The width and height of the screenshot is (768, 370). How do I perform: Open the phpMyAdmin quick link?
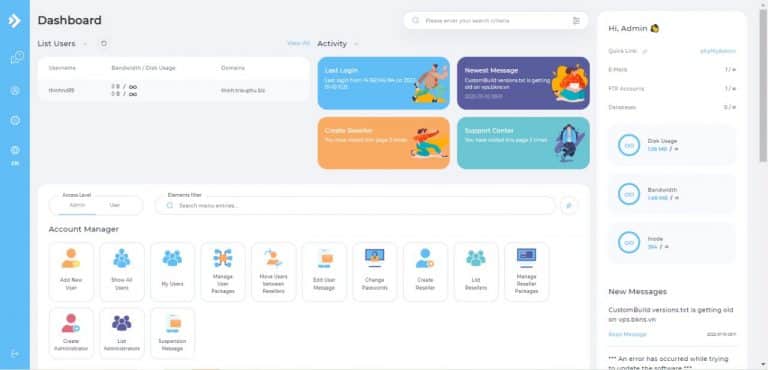click(x=718, y=51)
